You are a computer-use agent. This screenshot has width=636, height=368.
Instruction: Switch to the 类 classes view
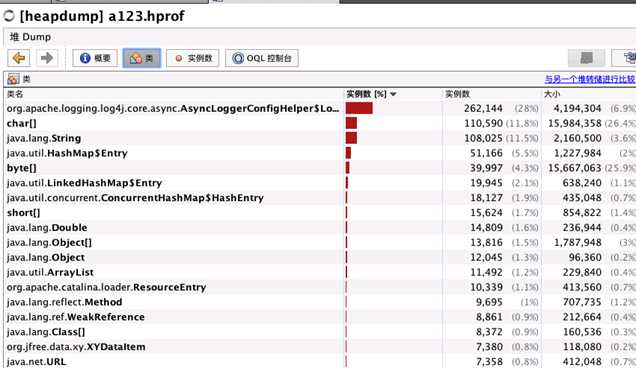coord(142,58)
